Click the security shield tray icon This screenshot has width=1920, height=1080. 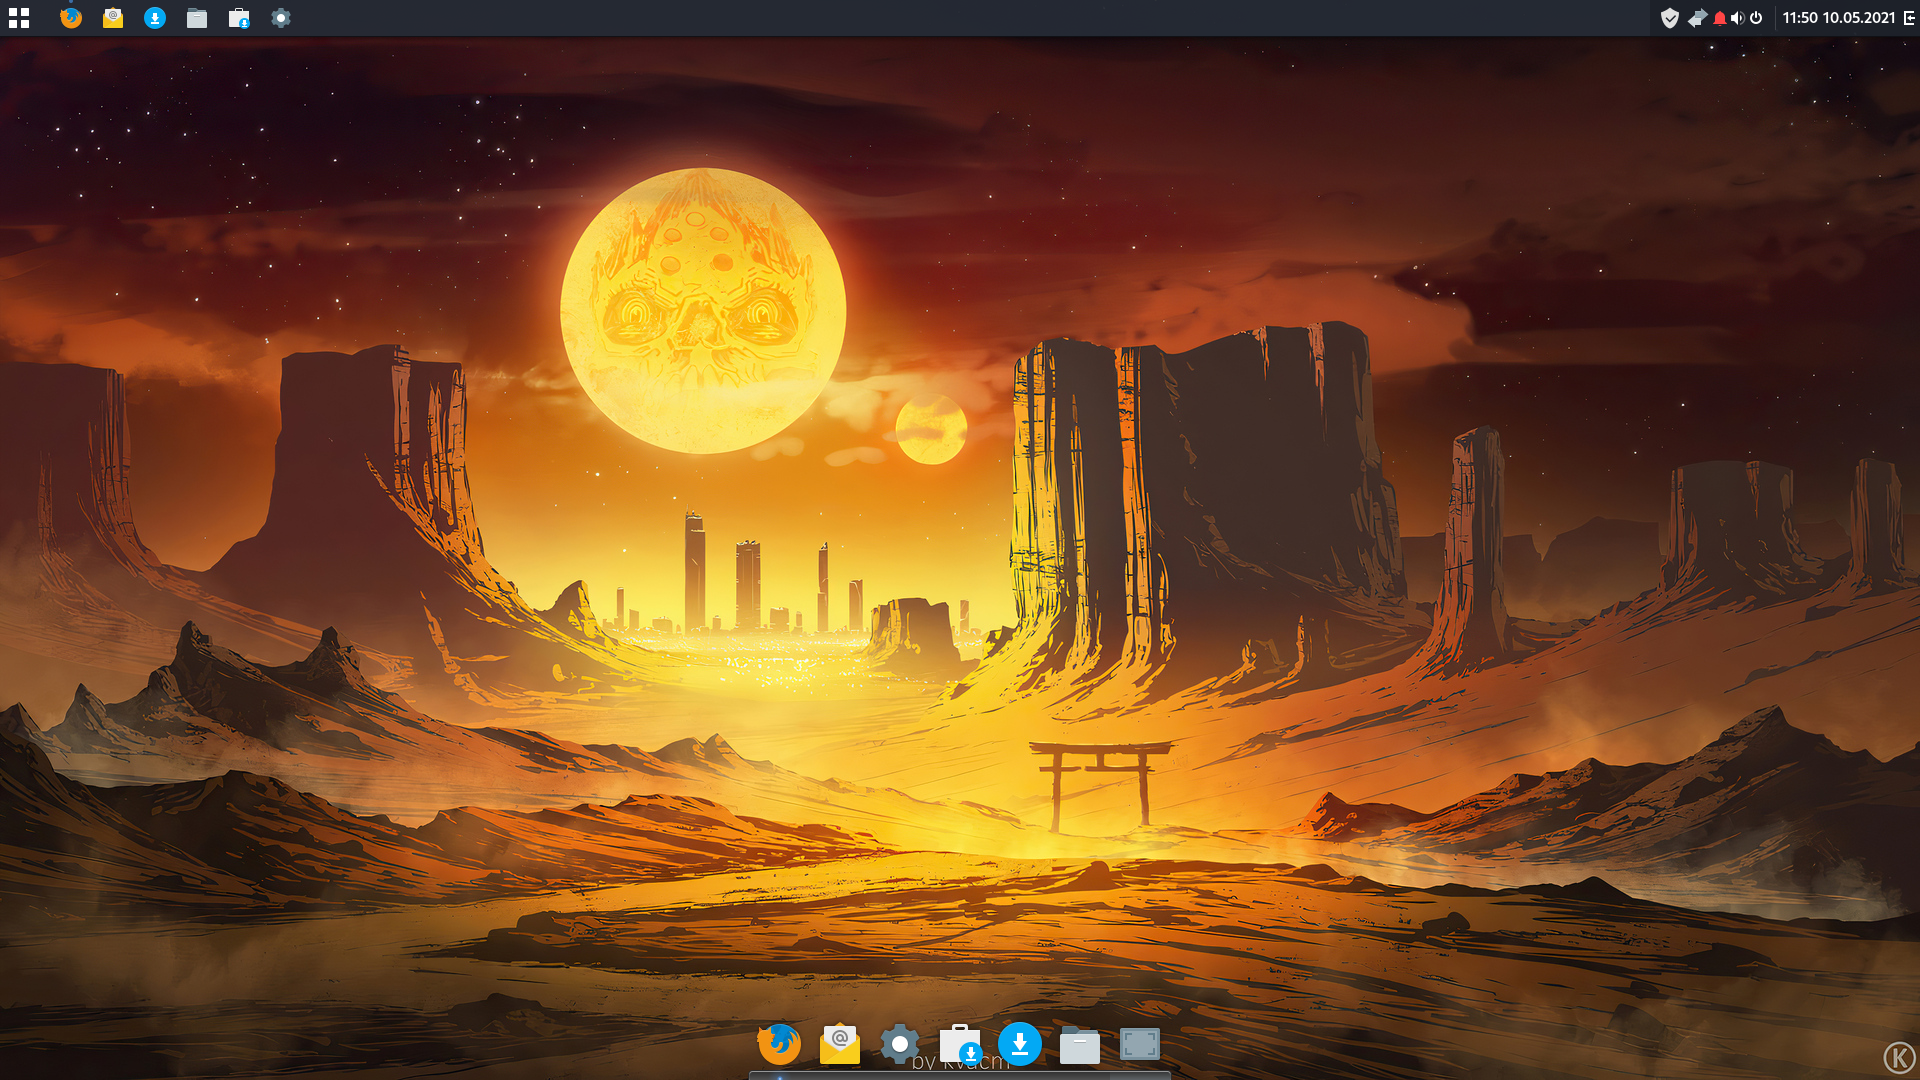[1669, 18]
